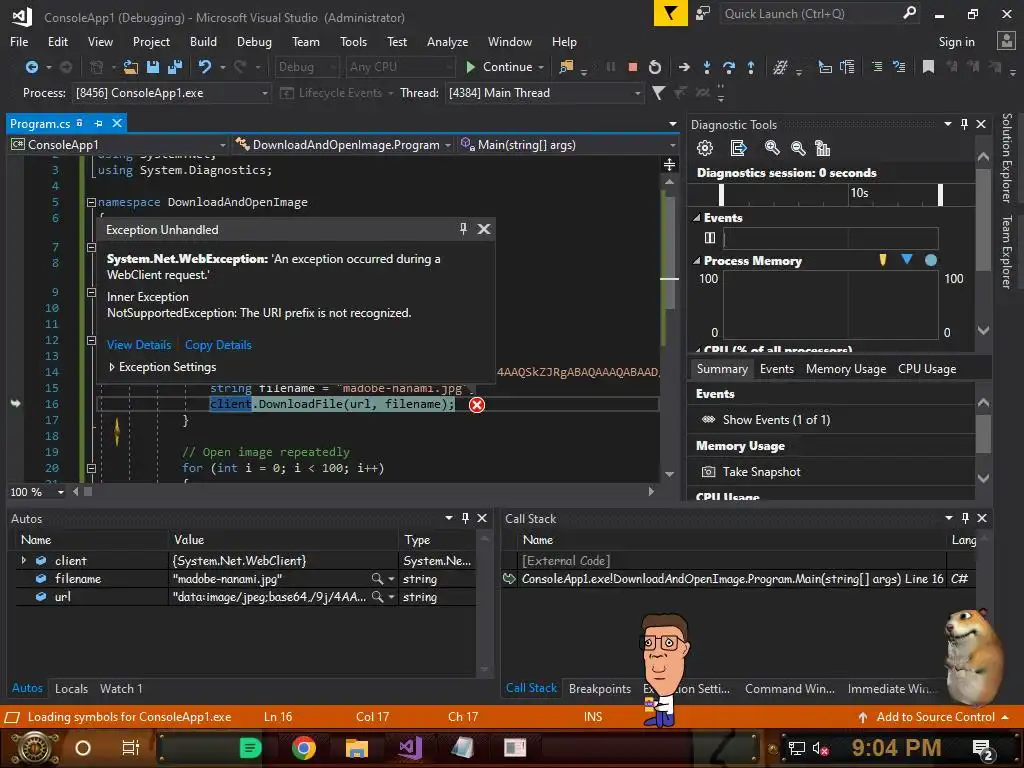Click the editor horizontal scrollbar track
The height and width of the screenshot is (768, 1024).
[366, 492]
